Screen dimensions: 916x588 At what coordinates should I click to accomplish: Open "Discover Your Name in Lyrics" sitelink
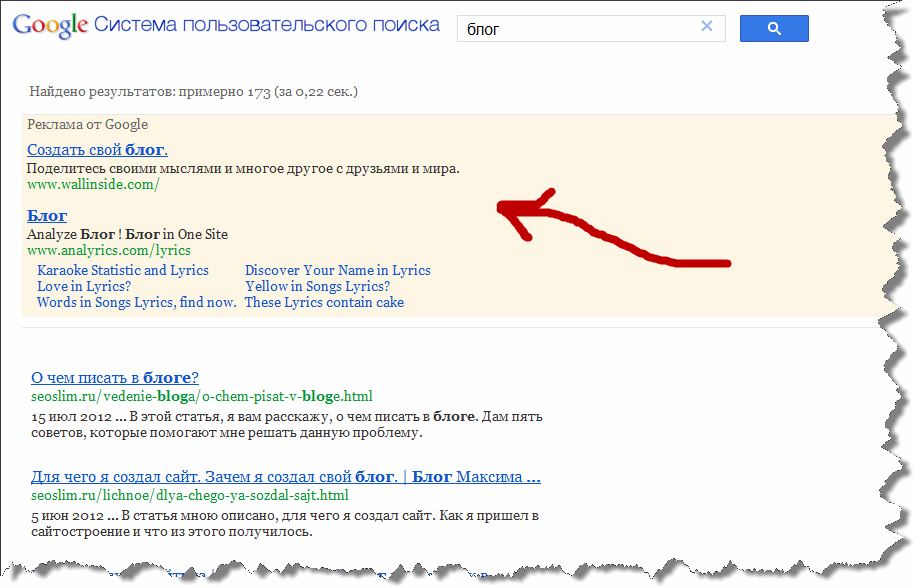point(338,270)
